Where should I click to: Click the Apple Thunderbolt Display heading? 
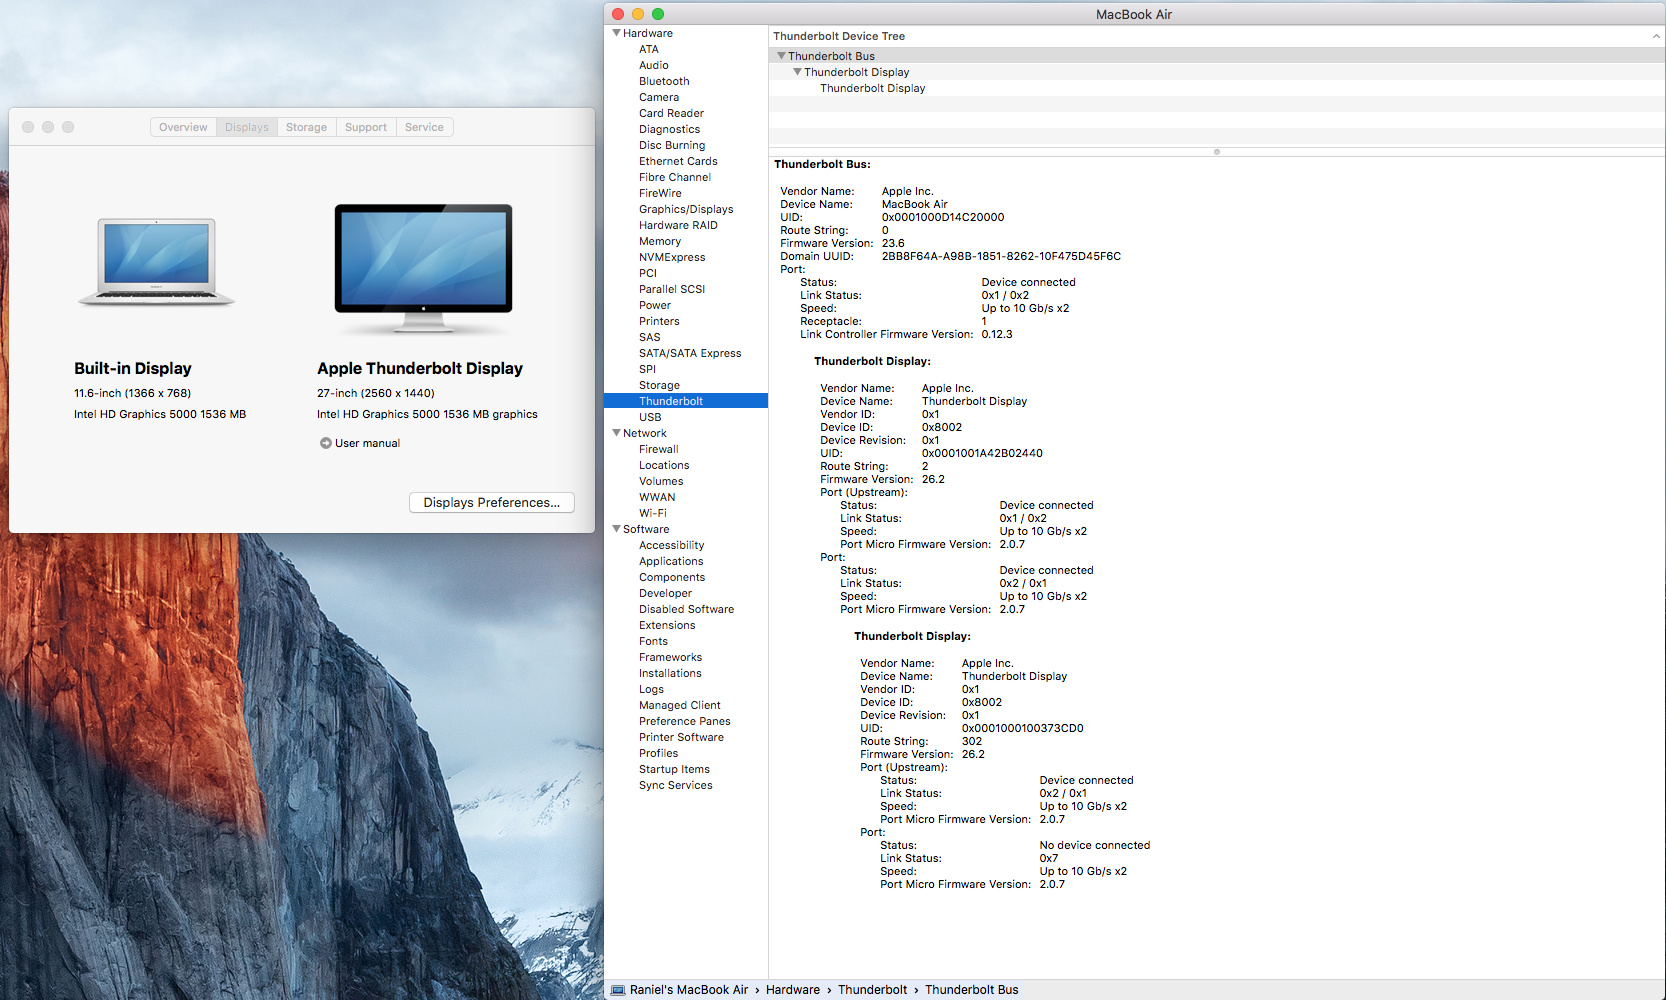[x=420, y=369]
